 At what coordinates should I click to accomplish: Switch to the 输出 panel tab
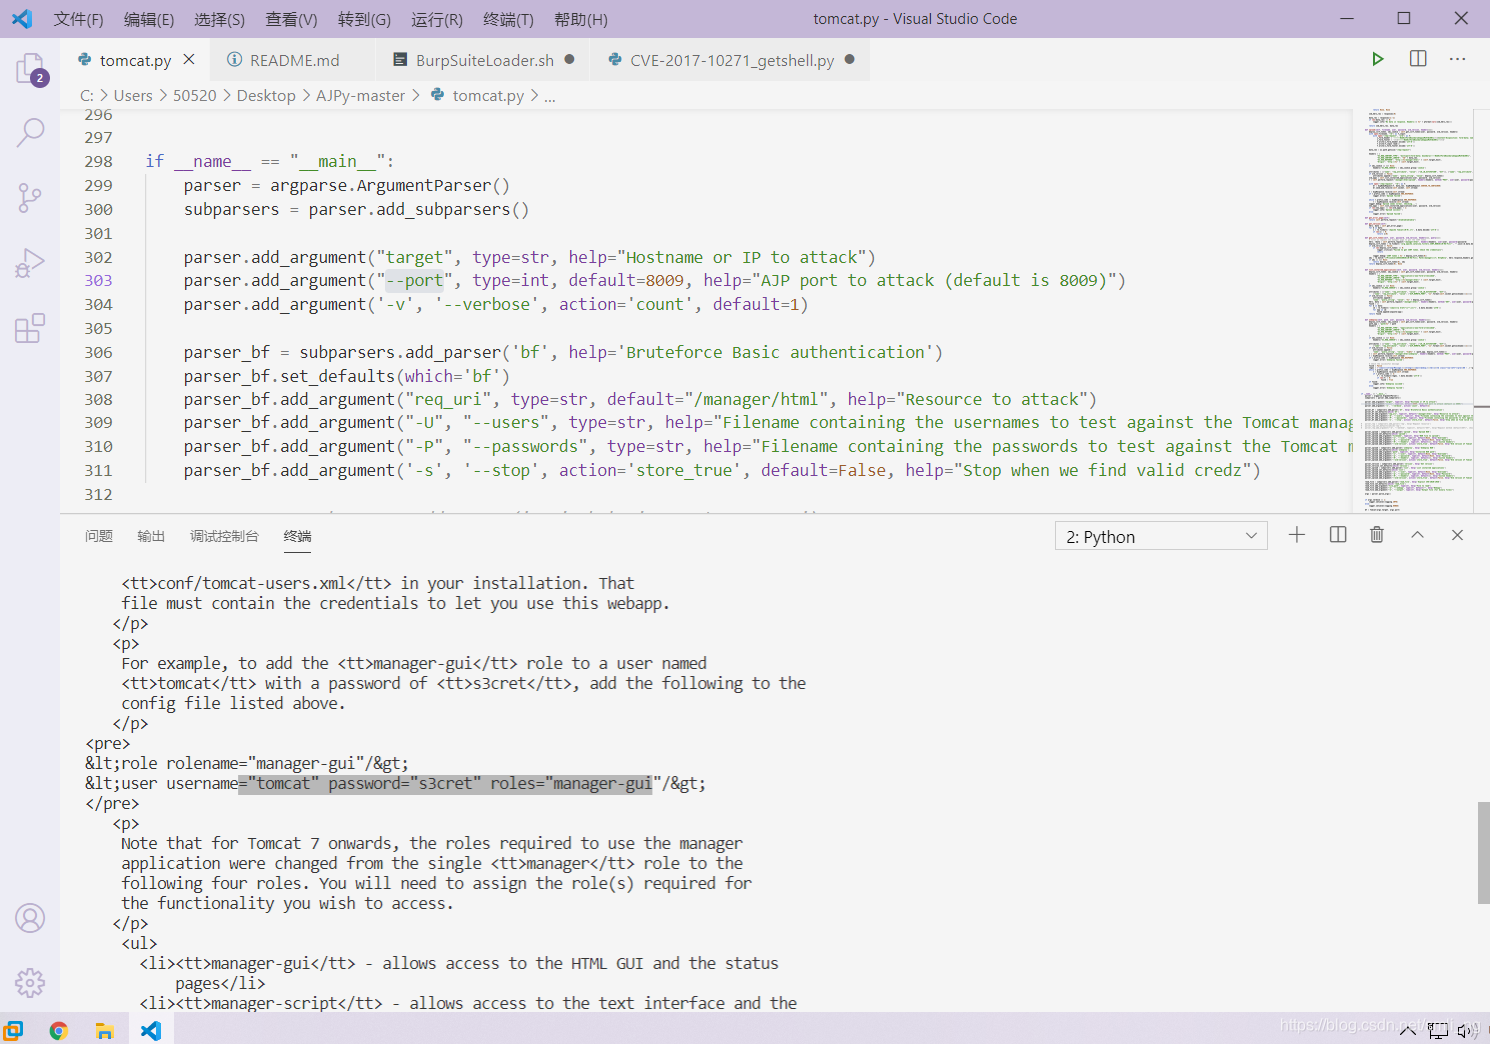(151, 536)
